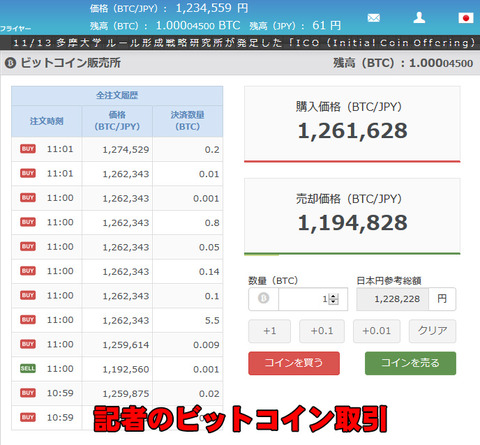The height and width of the screenshot is (445, 480).
Task: Add one bitcoin with +1 button
Action: tap(269, 331)
